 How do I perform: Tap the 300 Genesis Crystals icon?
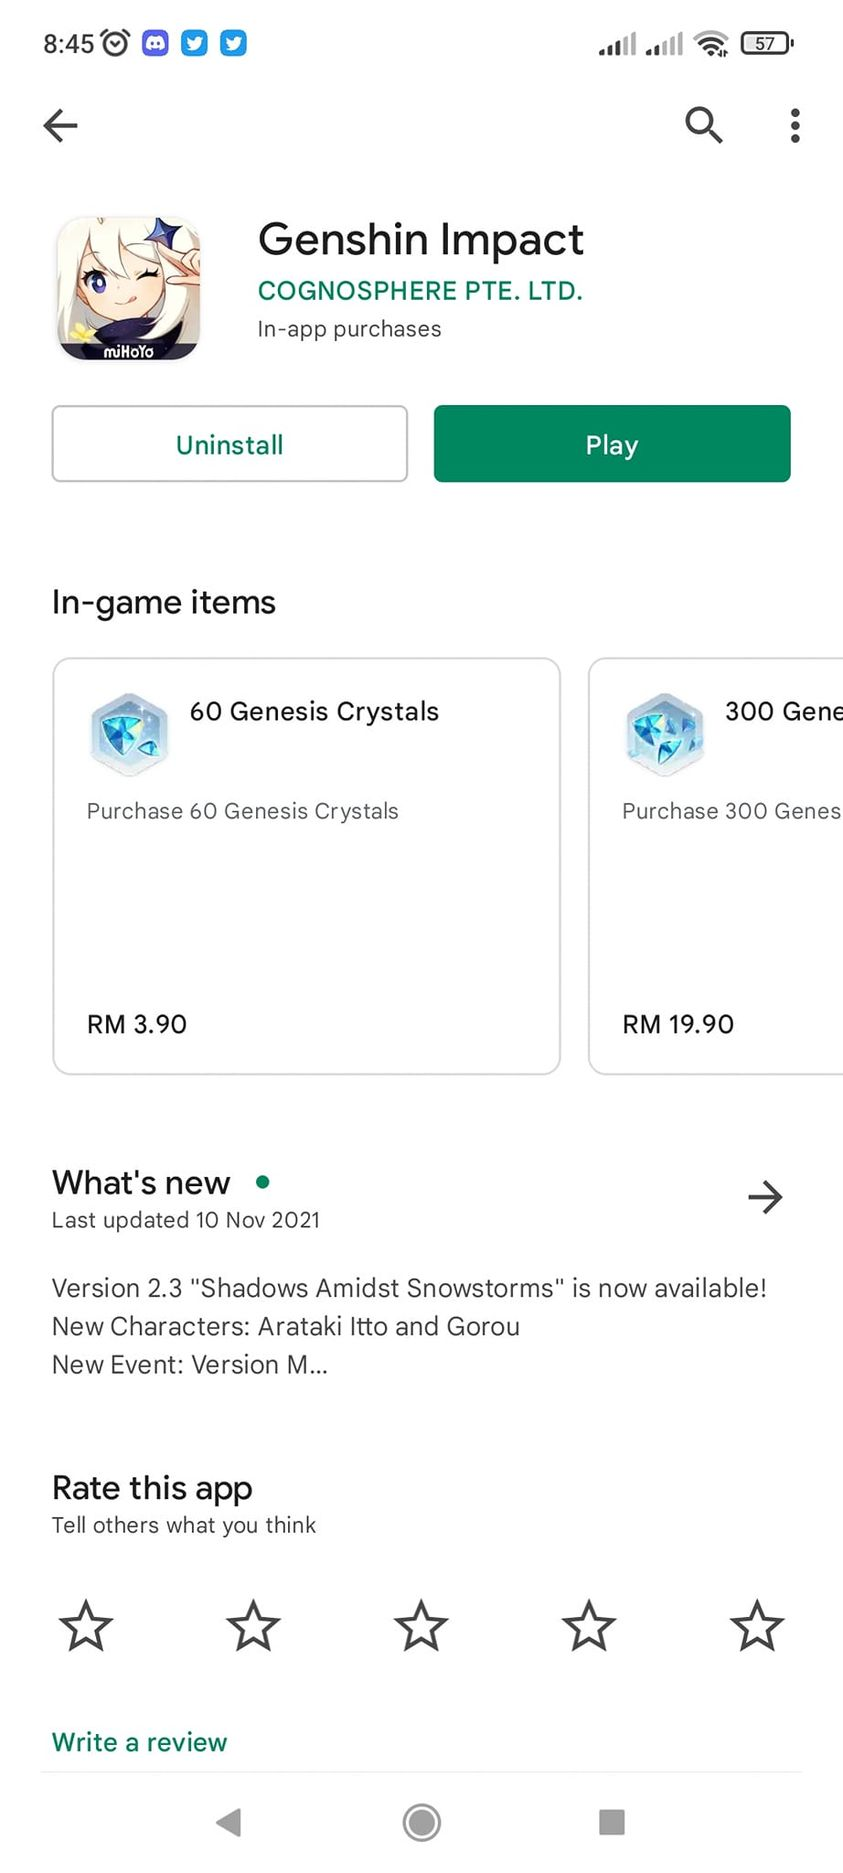pos(664,733)
